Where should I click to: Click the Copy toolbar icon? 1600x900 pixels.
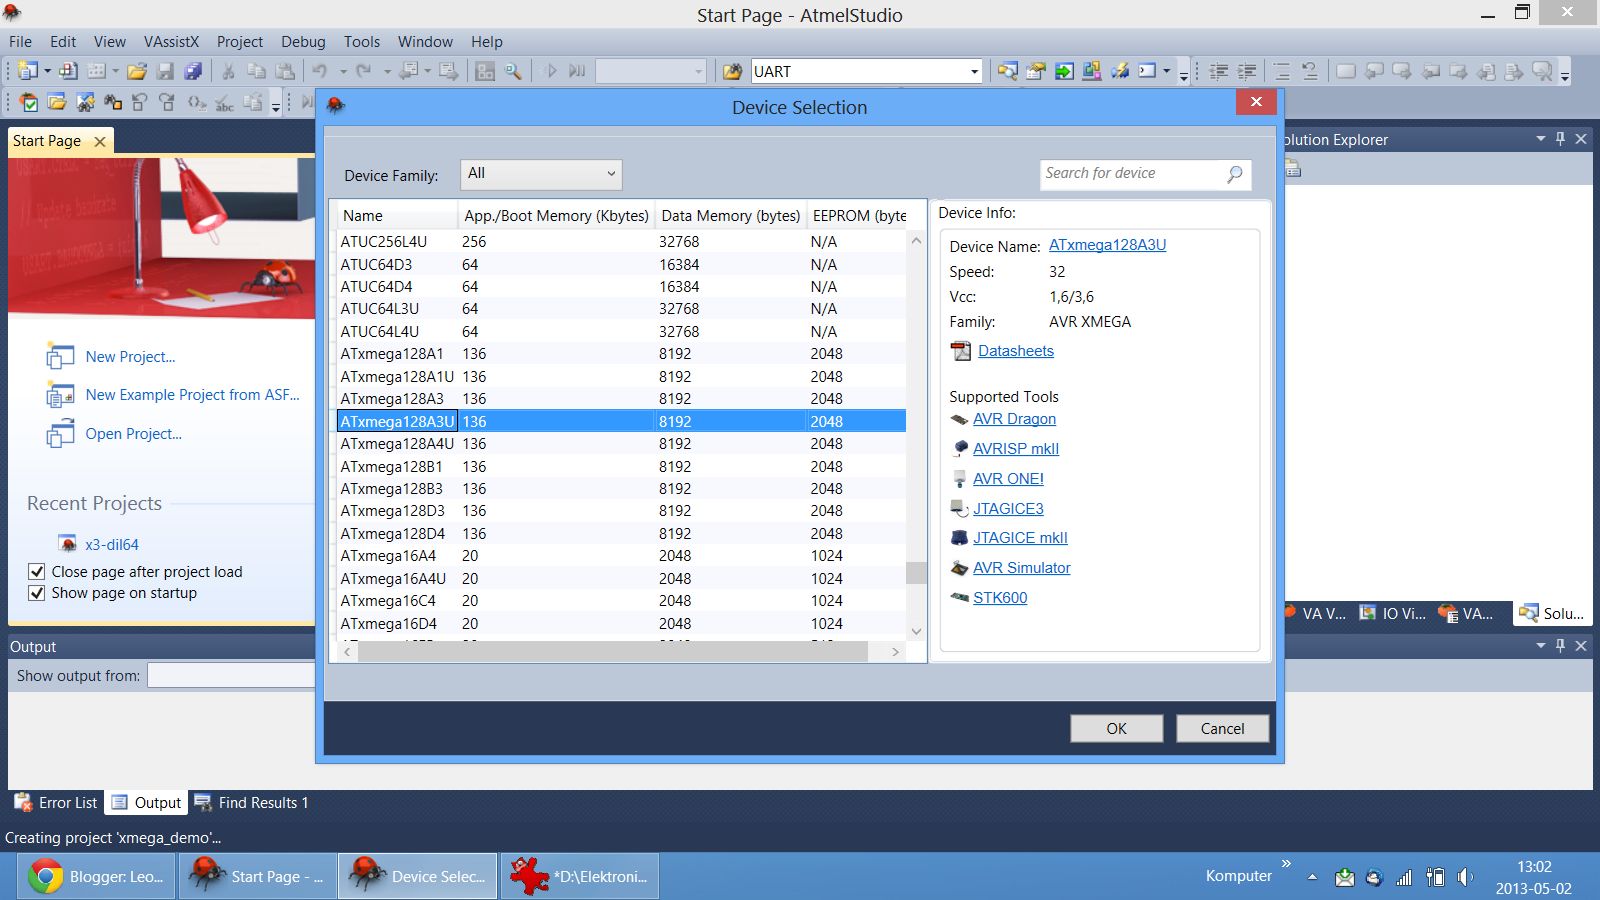(x=256, y=71)
